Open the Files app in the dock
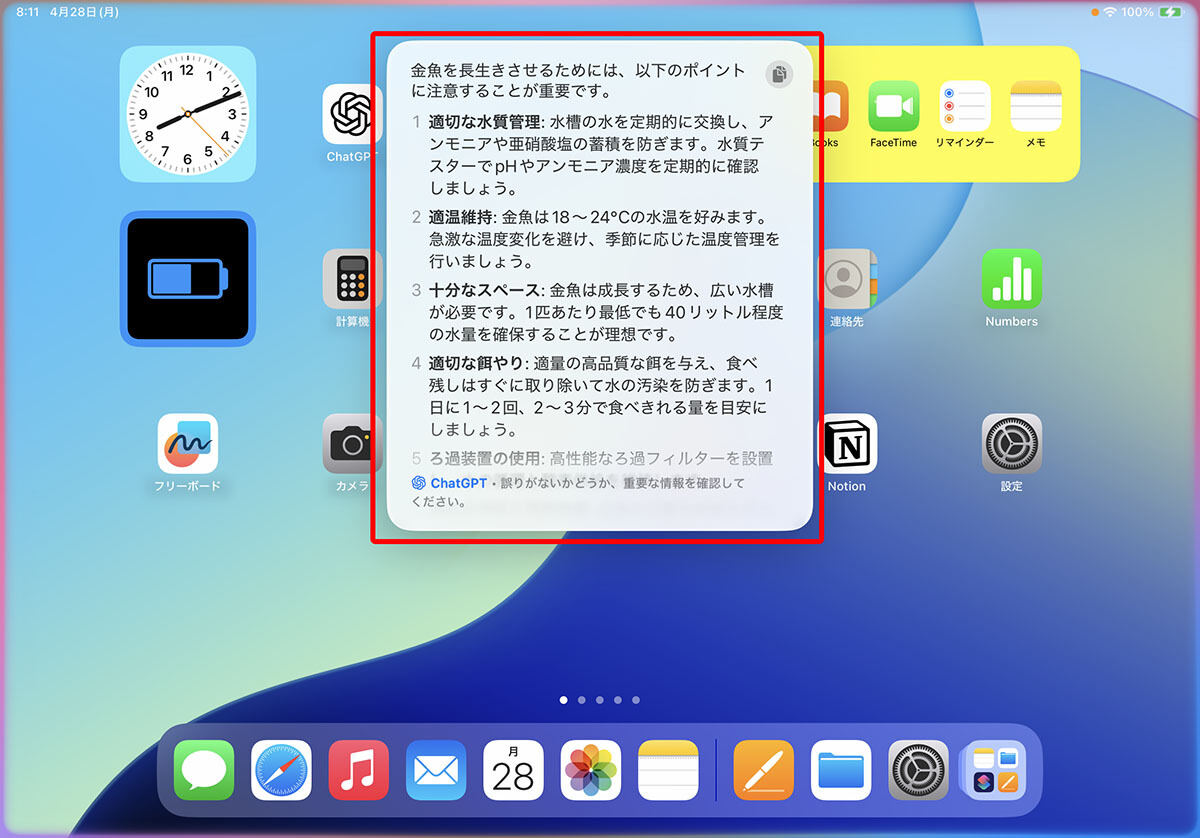This screenshot has width=1200, height=838. tap(841, 770)
